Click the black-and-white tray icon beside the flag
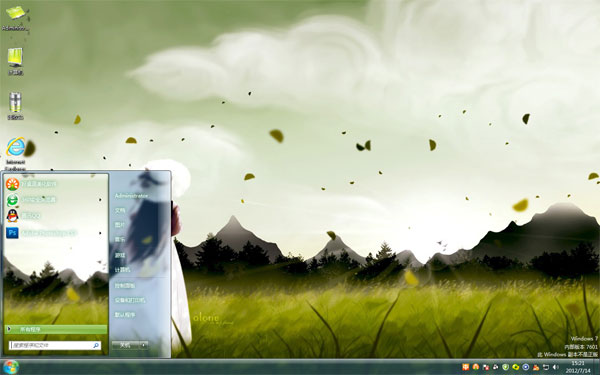Viewport: 600px width, 375px height. (496, 367)
